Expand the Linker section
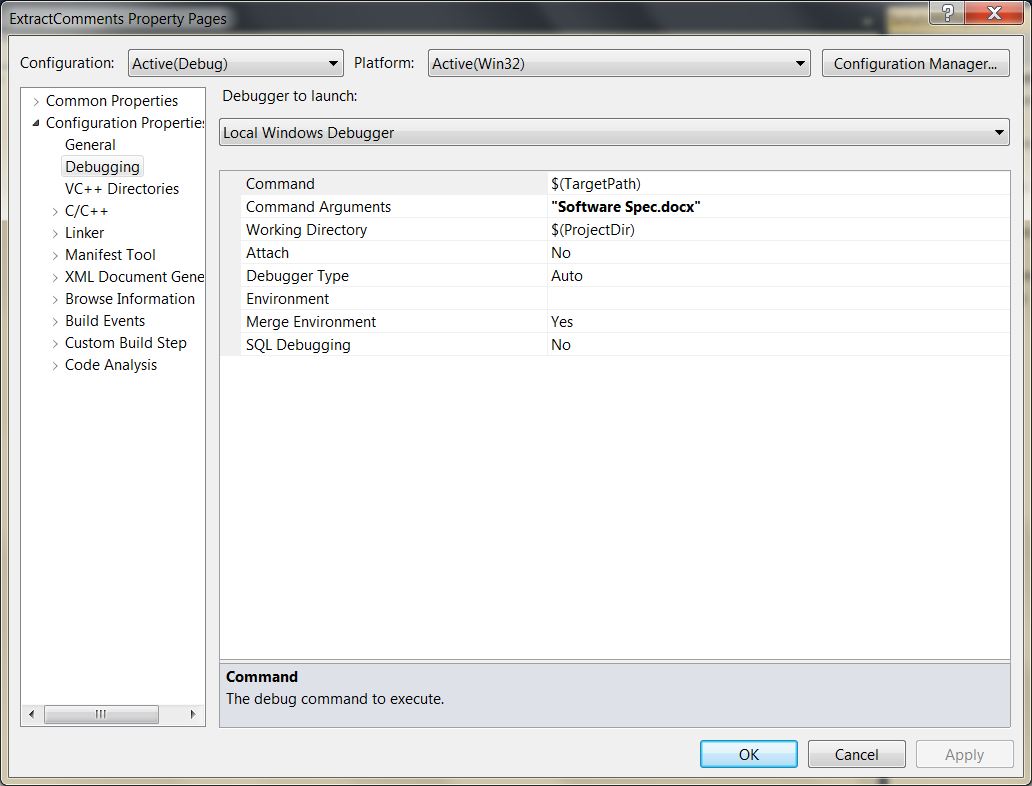Viewport: 1032px width, 786px height. click(55, 232)
